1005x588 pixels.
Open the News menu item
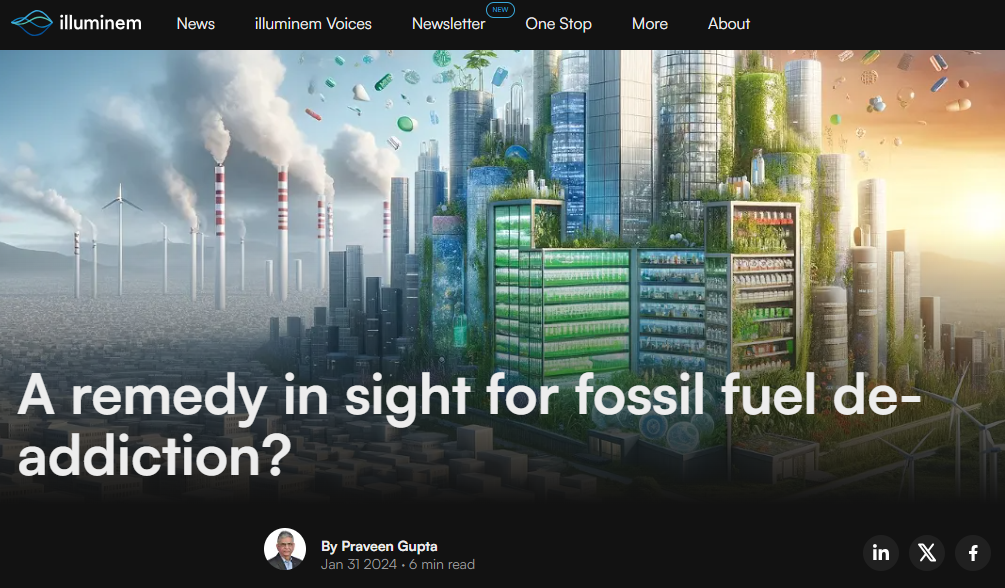pos(195,24)
